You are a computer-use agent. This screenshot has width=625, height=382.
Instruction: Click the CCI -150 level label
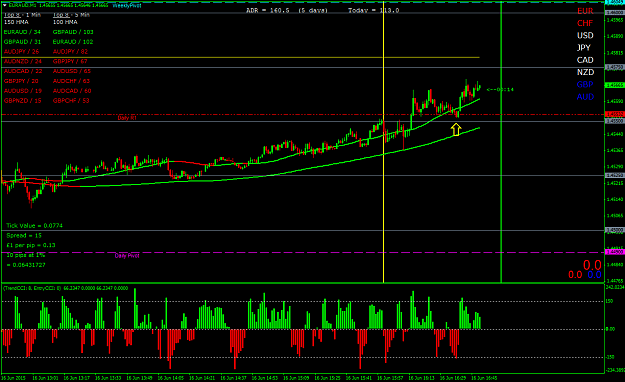click(610, 357)
